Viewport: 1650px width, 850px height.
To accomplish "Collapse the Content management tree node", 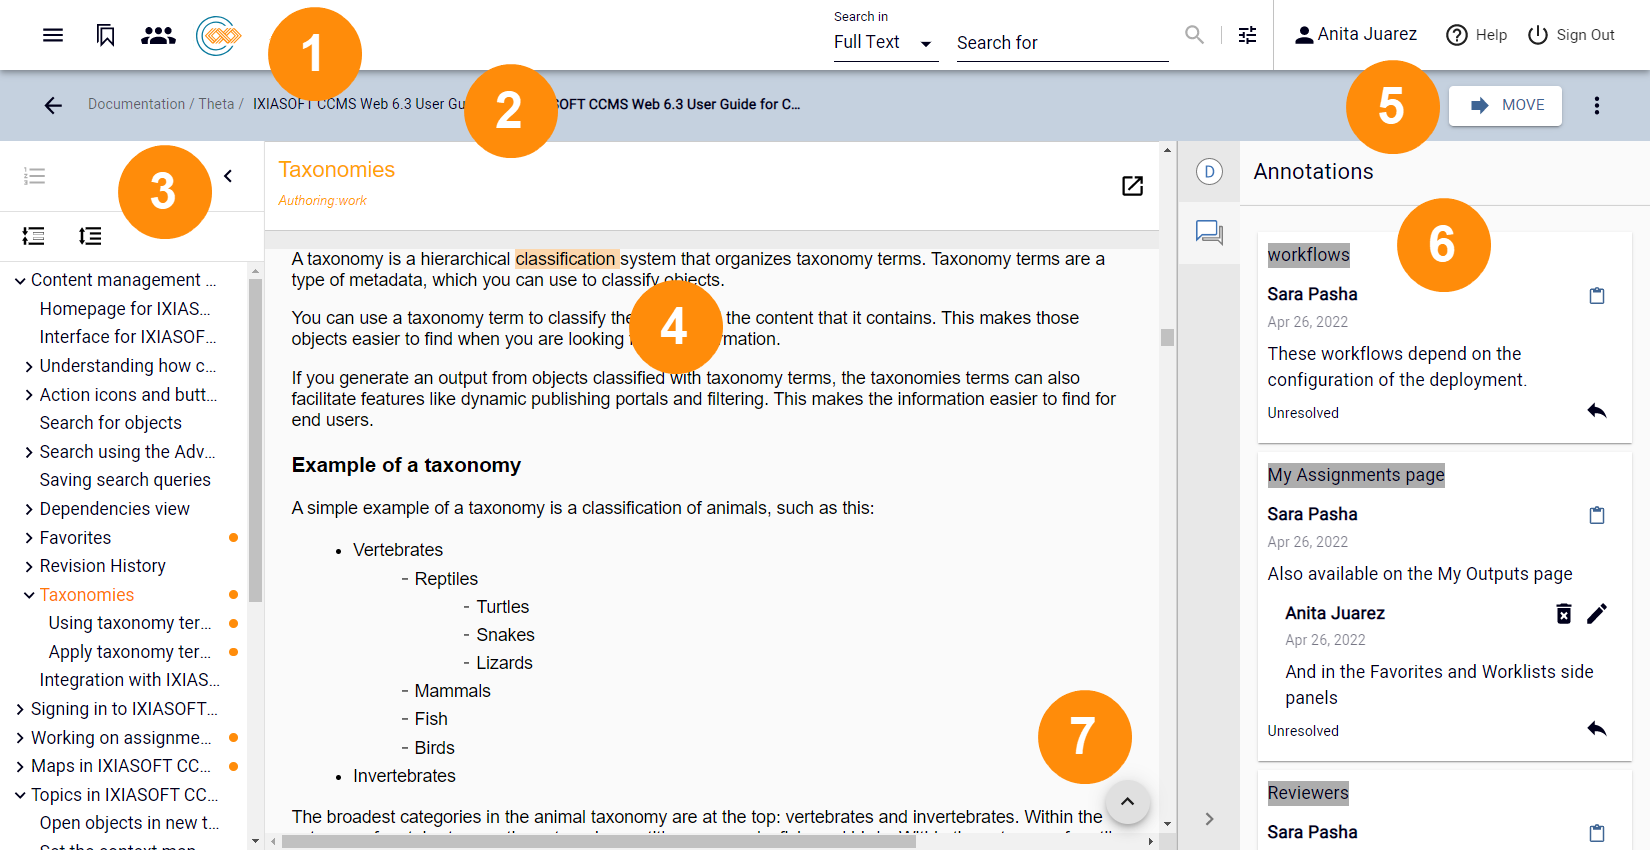I will (20, 281).
